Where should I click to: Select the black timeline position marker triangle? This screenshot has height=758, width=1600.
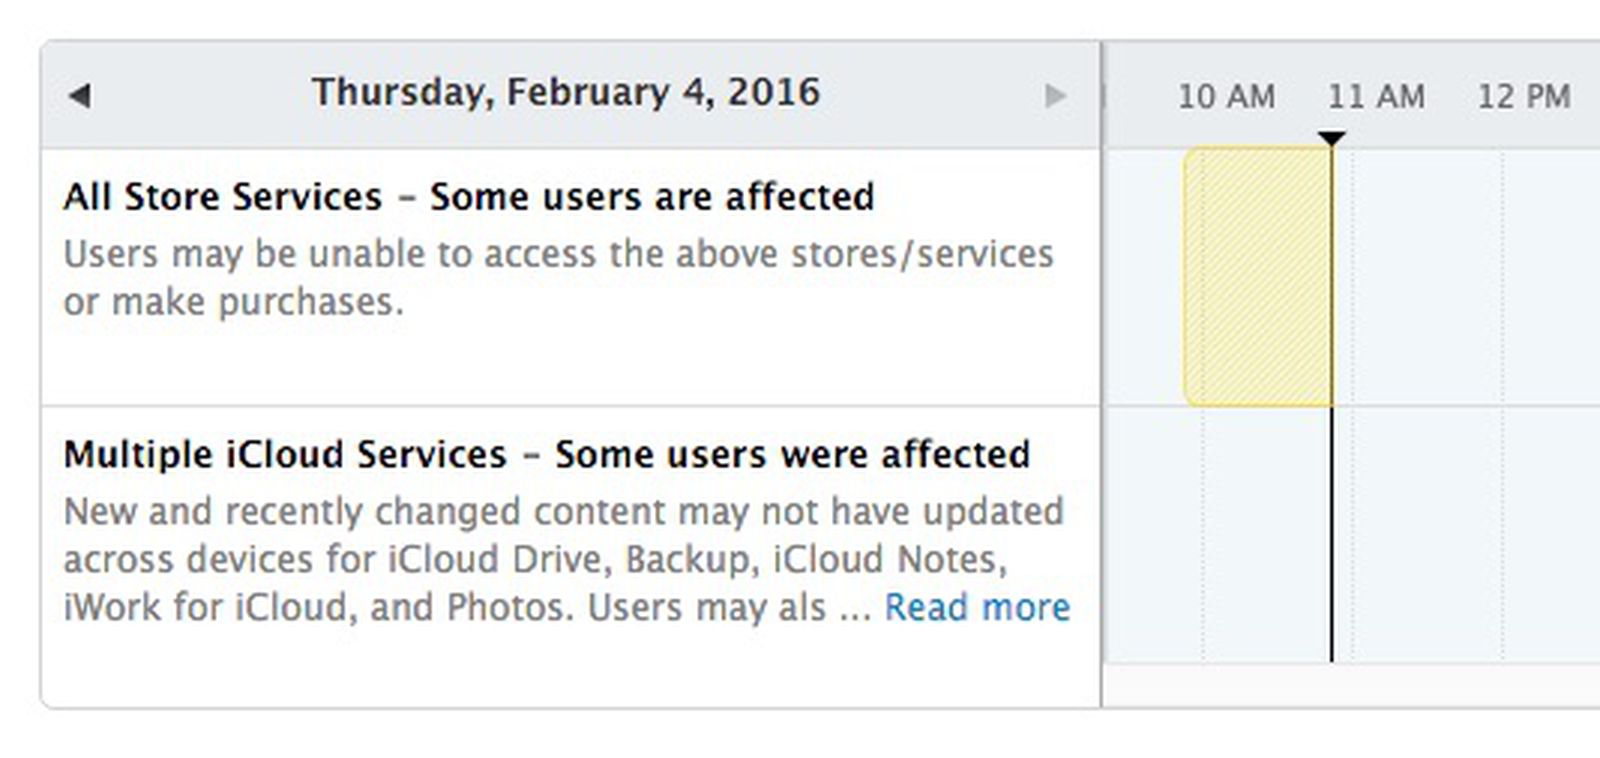(x=1331, y=136)
